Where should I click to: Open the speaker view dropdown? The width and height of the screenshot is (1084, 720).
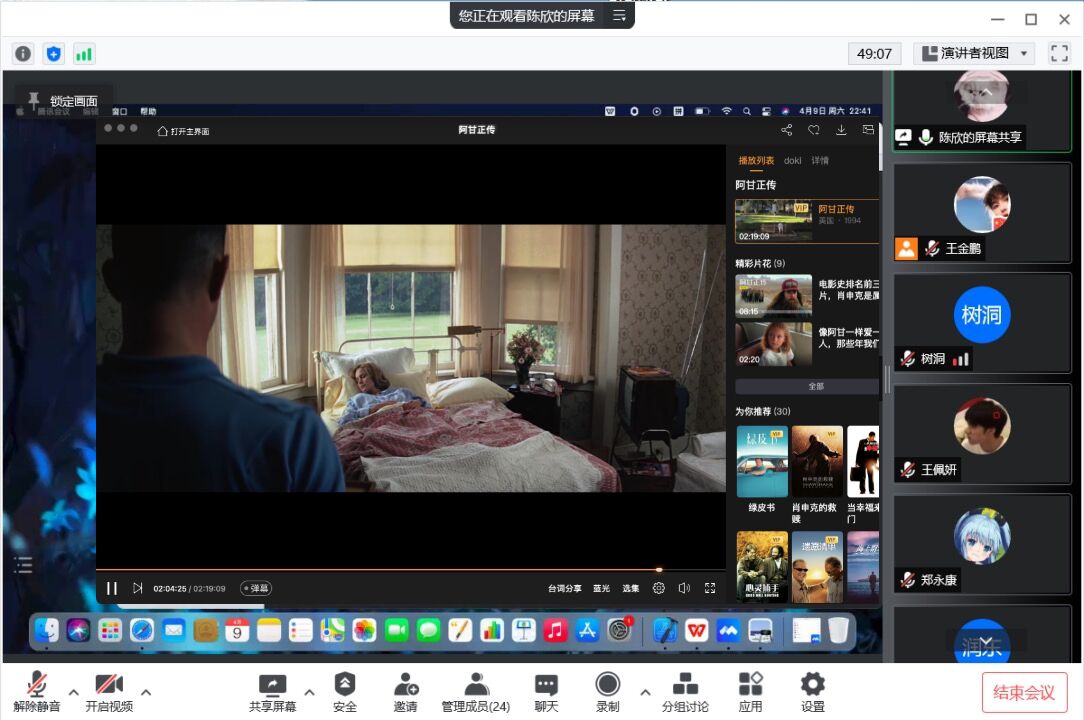(x=975, y=53)
